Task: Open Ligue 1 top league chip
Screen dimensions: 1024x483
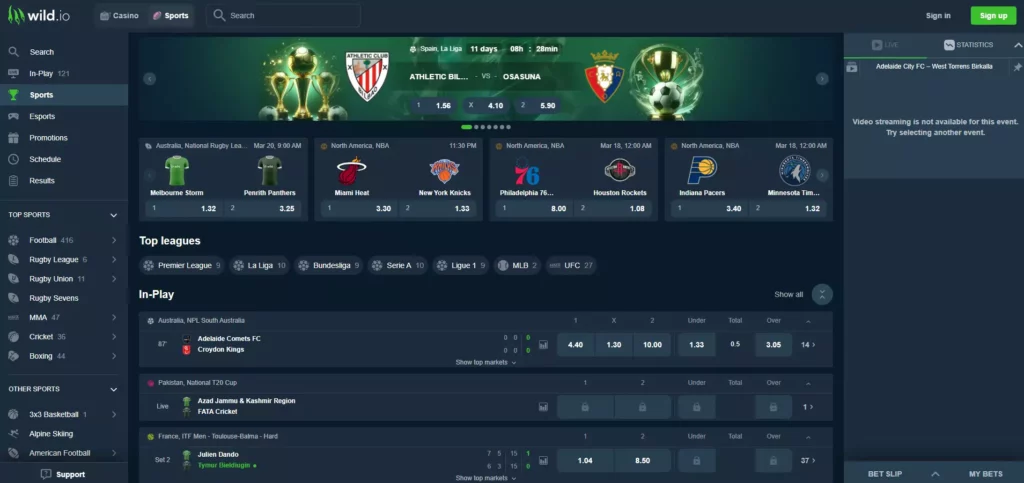Action: 460,266
